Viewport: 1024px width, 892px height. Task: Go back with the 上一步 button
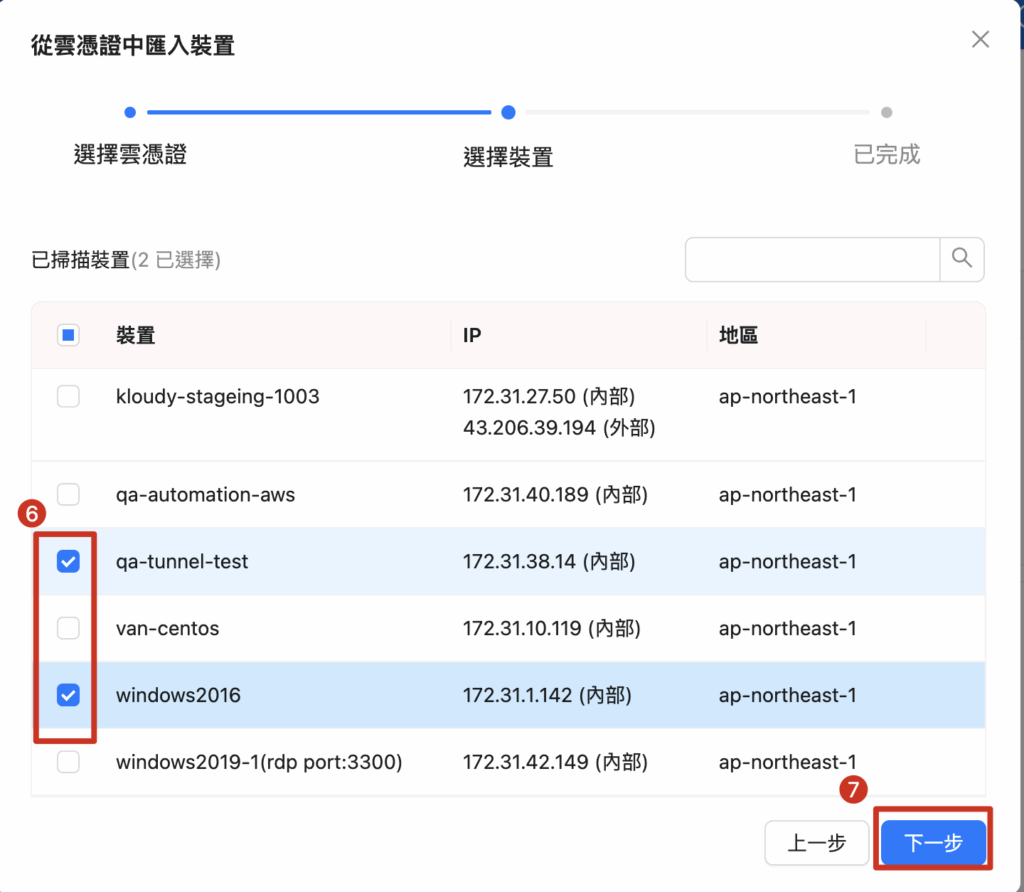818,843
